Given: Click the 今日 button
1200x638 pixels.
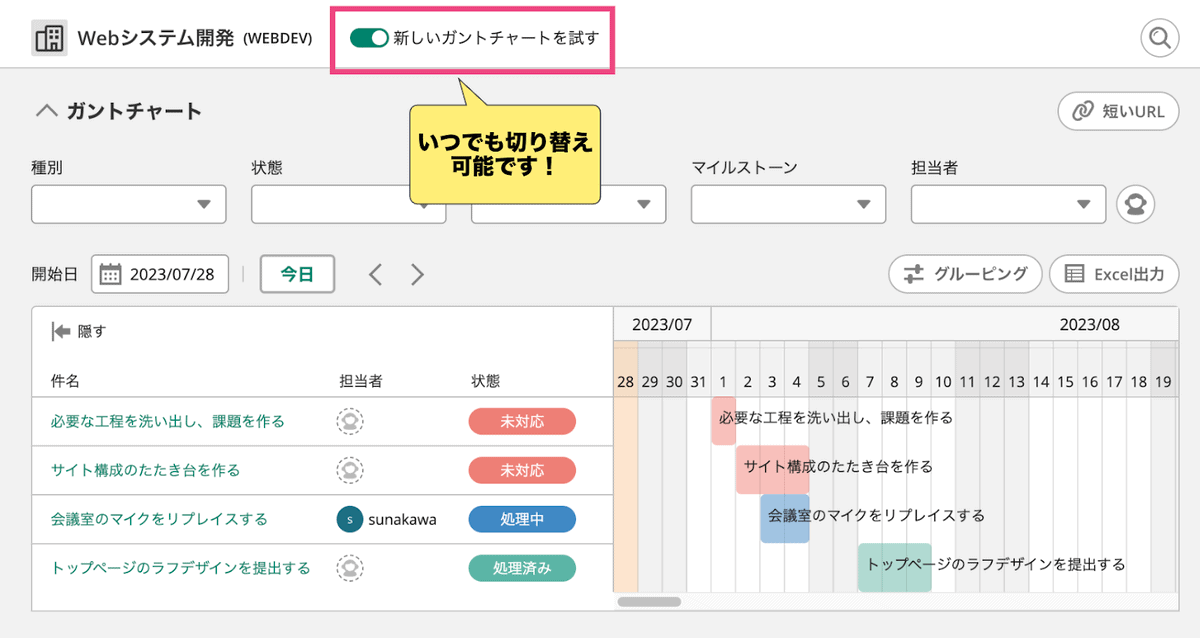Looking at the screenshot, I should point(297,274).
